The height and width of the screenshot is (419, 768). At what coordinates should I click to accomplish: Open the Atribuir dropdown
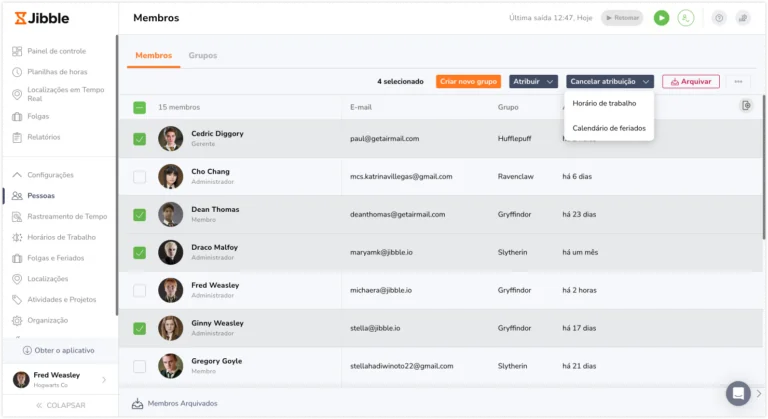coord(533,81)
